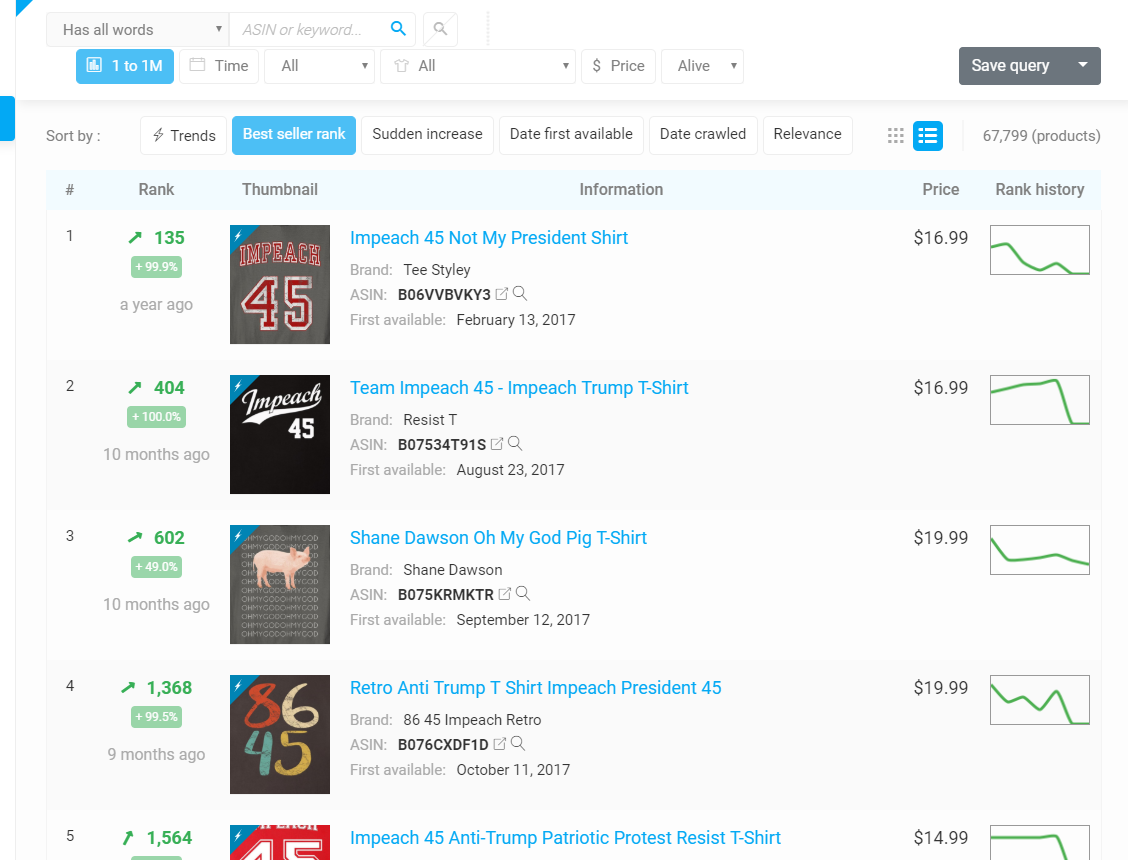1128x860 pixels.
Task: Click the '67,799 (products)' count
Action: (1041, 136)
